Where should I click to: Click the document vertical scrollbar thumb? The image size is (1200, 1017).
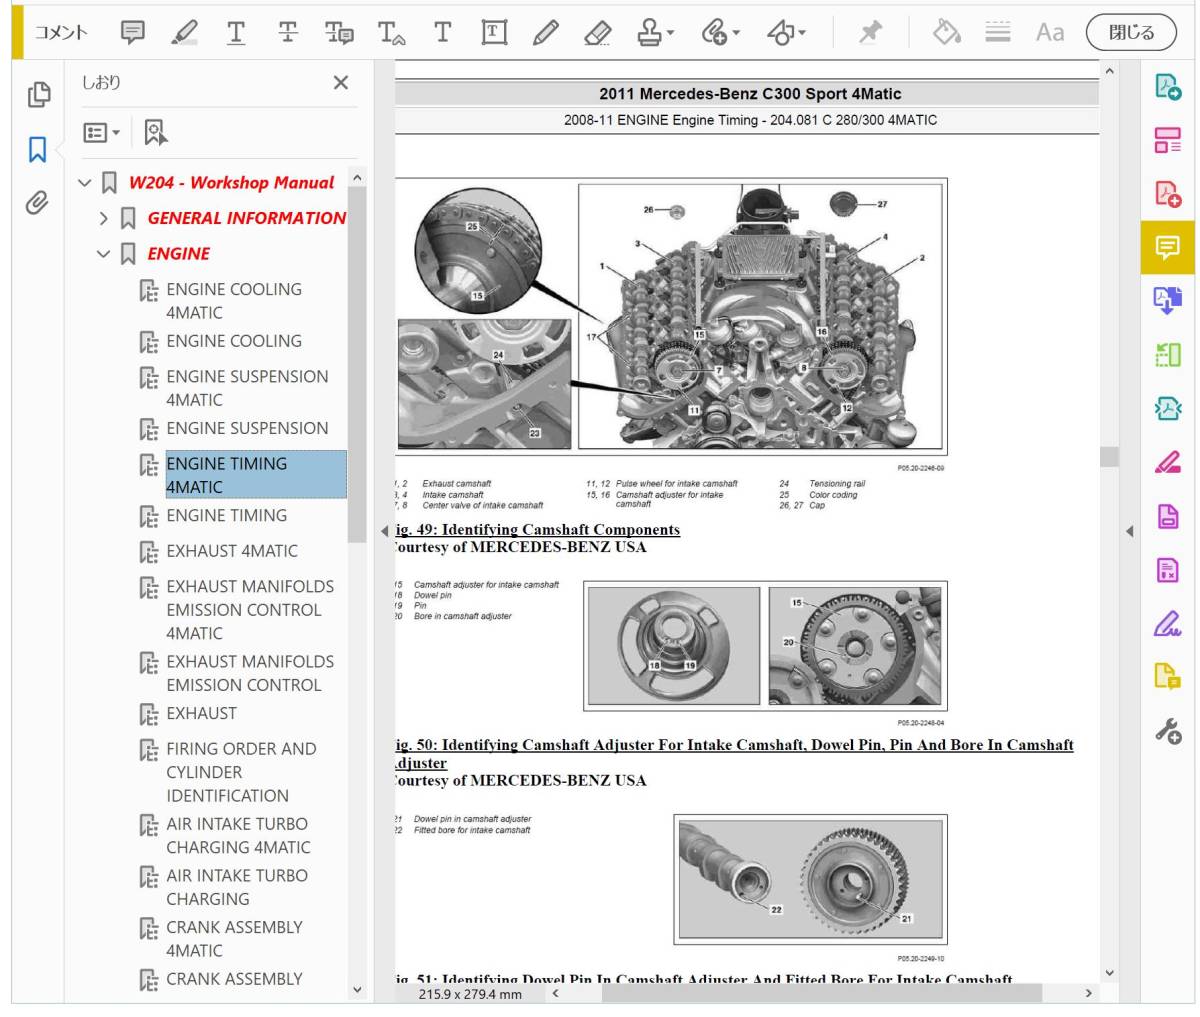click(x=1109, y=456)
